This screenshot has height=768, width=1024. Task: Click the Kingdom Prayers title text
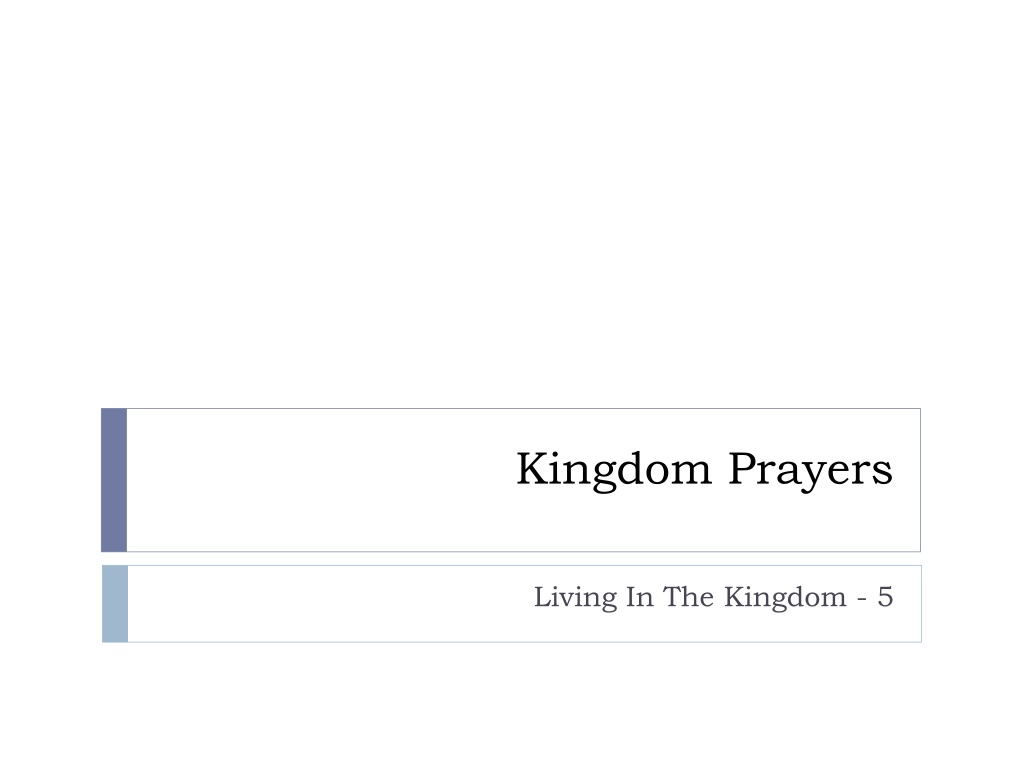click(x=704, y=470)
